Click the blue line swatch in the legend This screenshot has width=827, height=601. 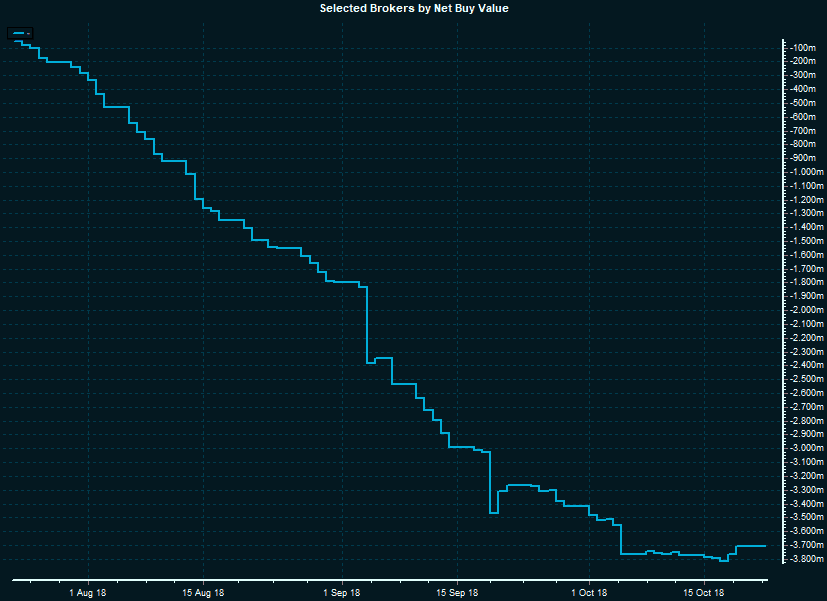tap(19, 33)
